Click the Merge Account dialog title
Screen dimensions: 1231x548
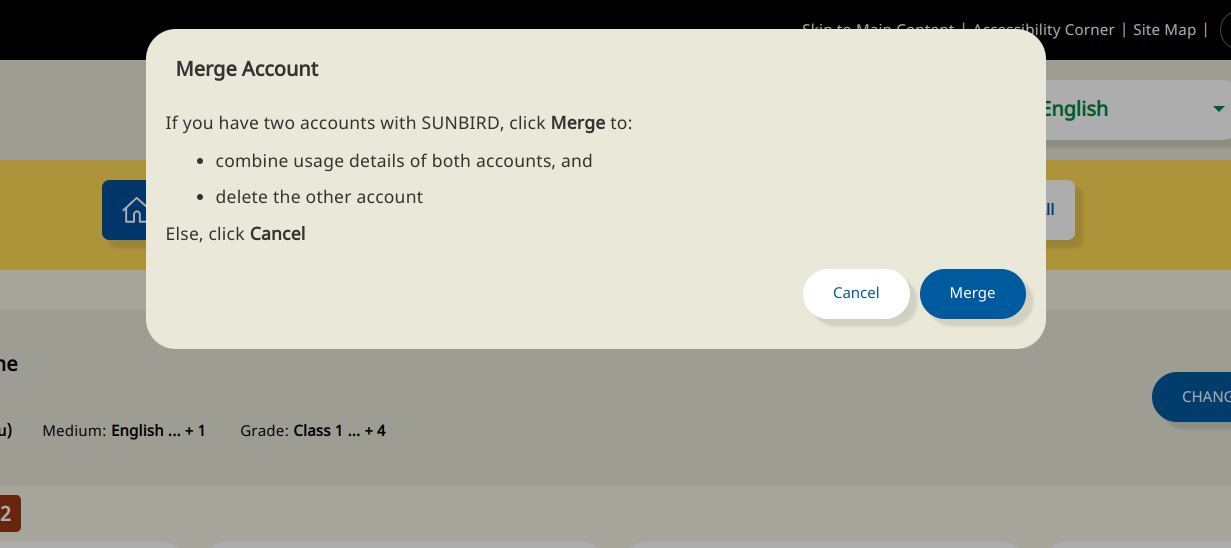[247, 69]
